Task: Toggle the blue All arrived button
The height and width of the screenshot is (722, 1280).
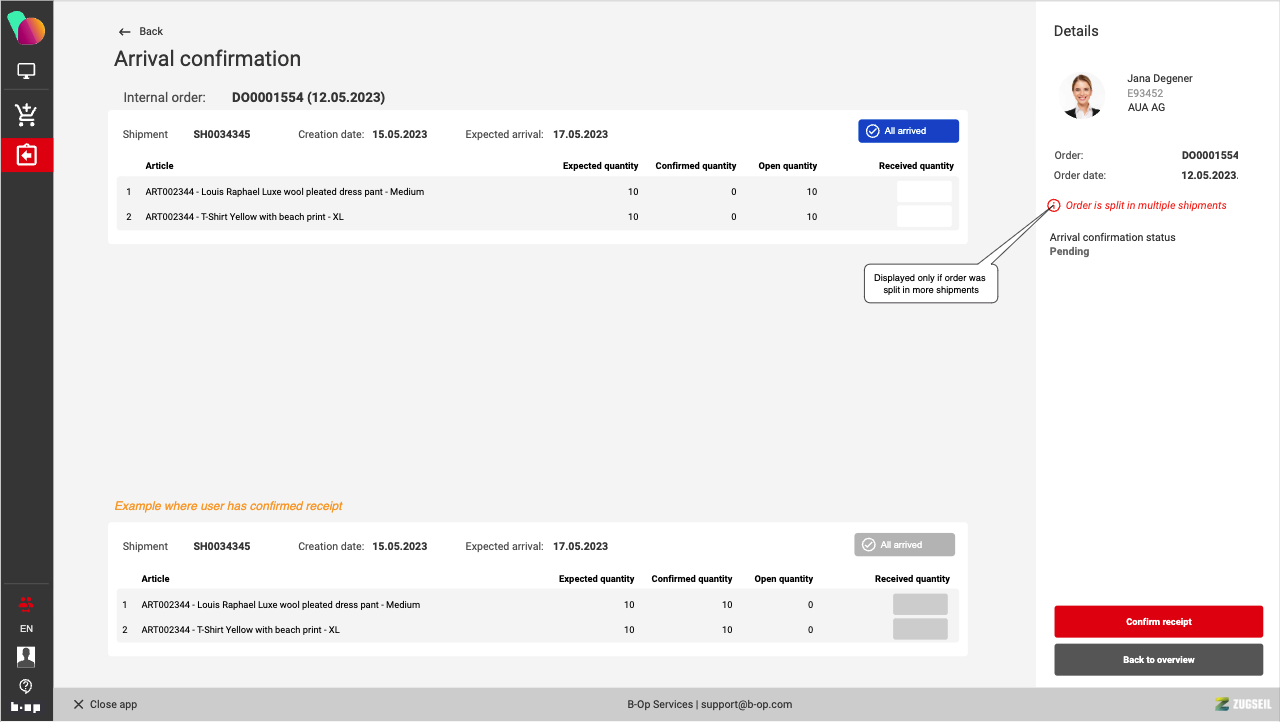Action: [908, 131]
